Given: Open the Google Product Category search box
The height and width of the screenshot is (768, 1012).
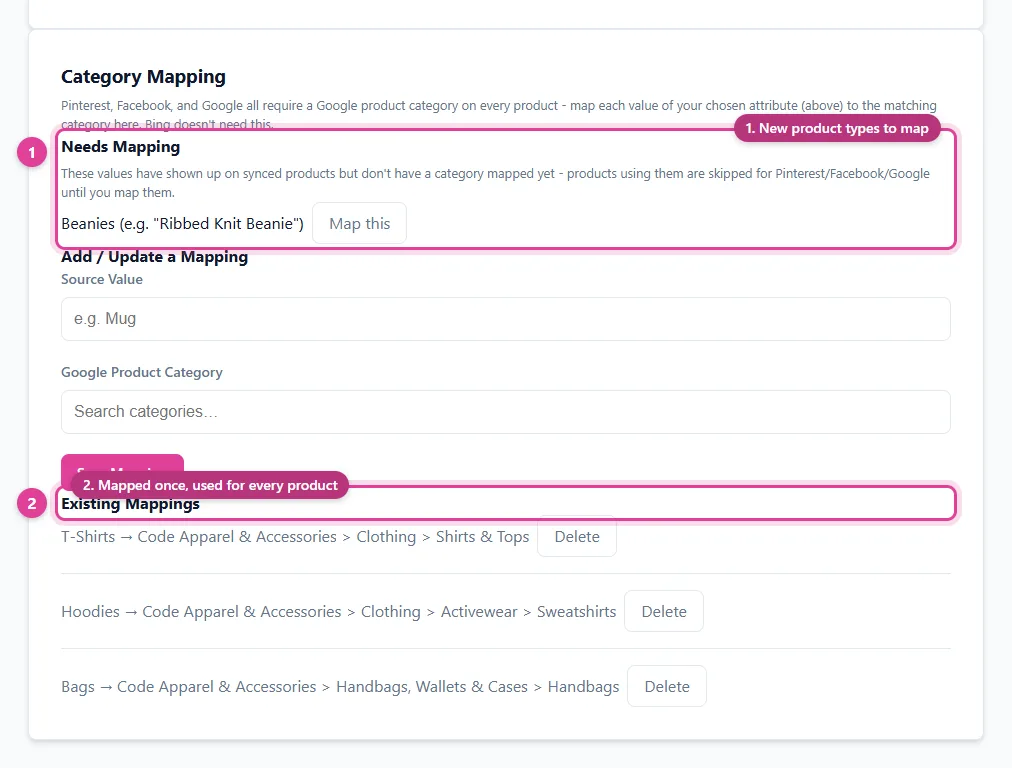Looking at the screenshot, I should point(505,412).
